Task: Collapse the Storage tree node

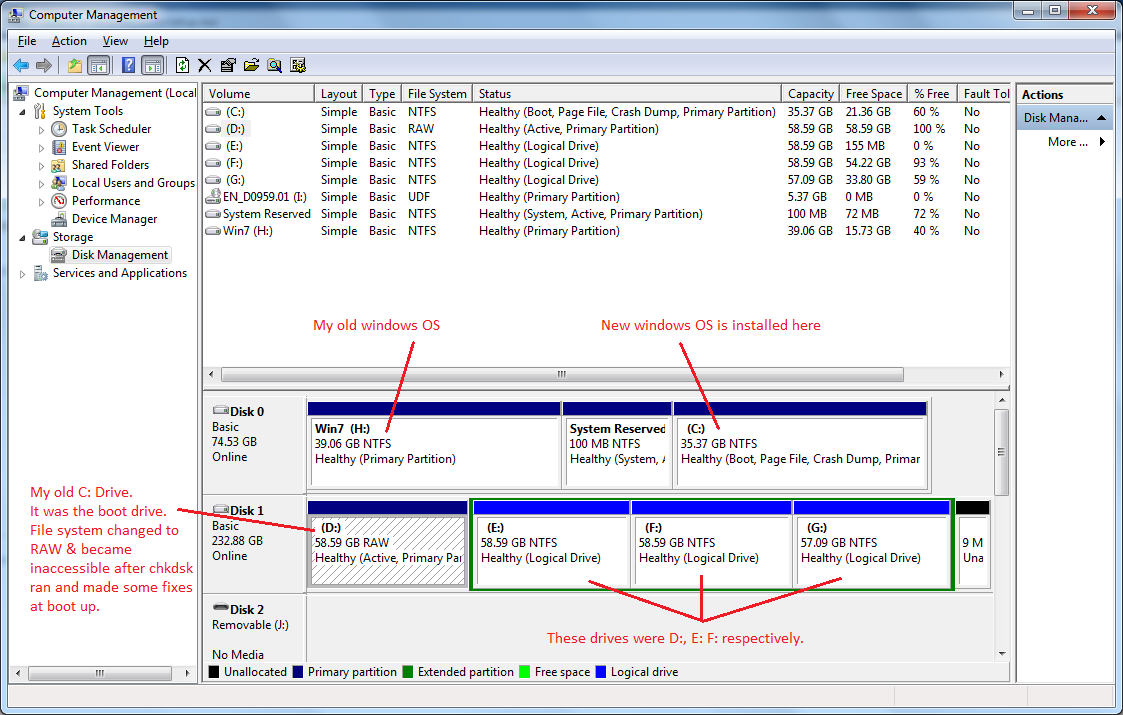Action: pos(22,238)
